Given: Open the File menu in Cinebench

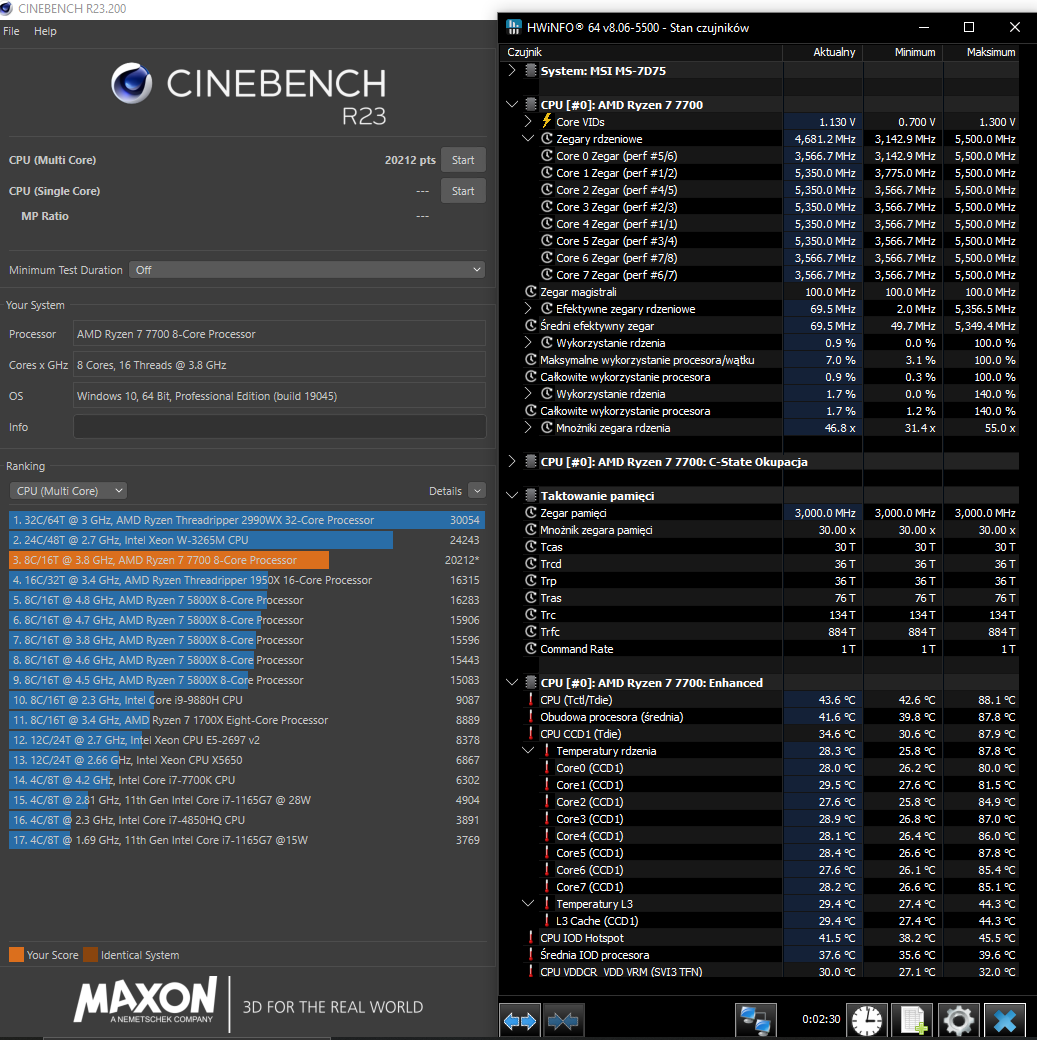Looking at the screenshot, I should [11, 31].
